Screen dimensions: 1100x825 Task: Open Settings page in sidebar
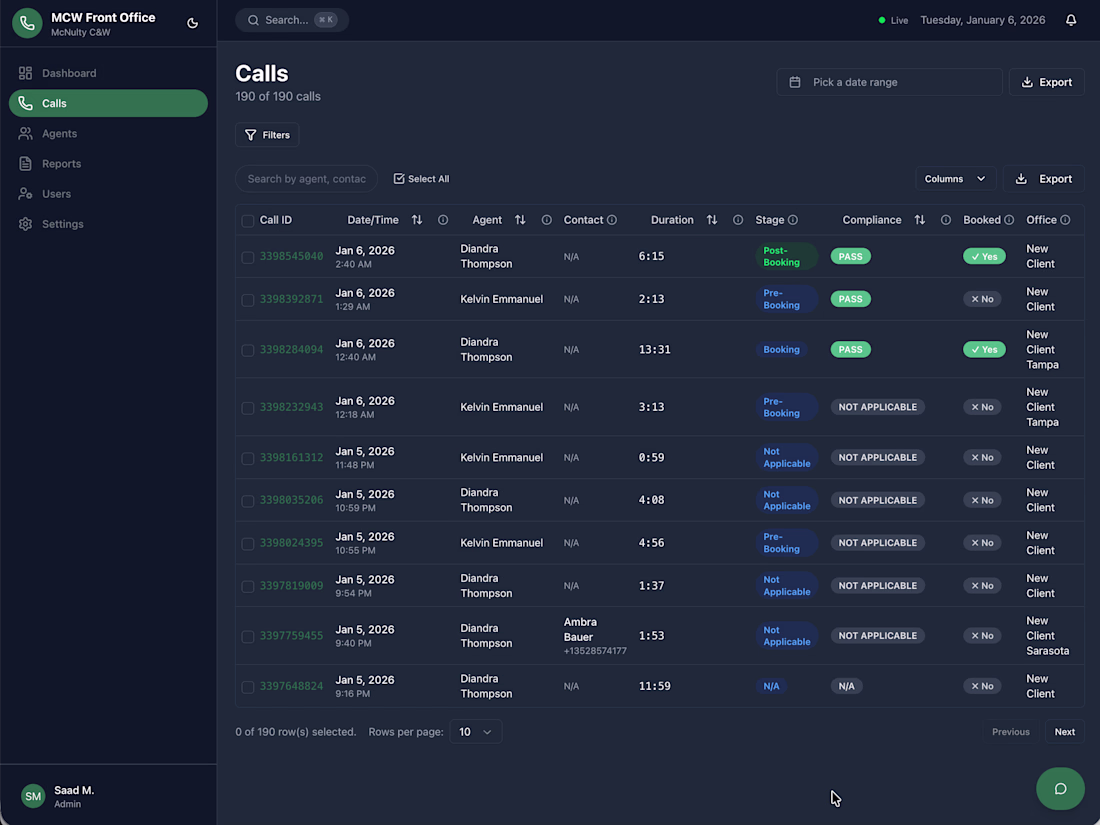[x=108, y=224]
